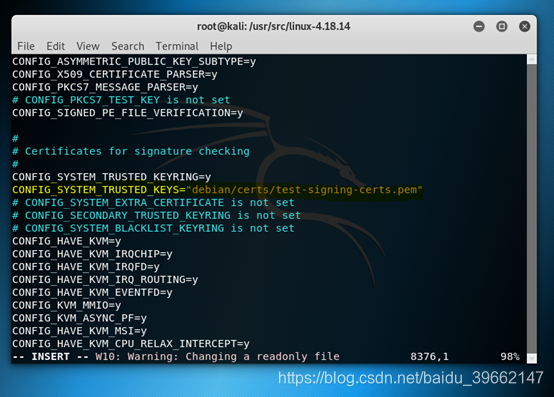Minimize the terminal window

pyautogui.click(x=479, y=26)
